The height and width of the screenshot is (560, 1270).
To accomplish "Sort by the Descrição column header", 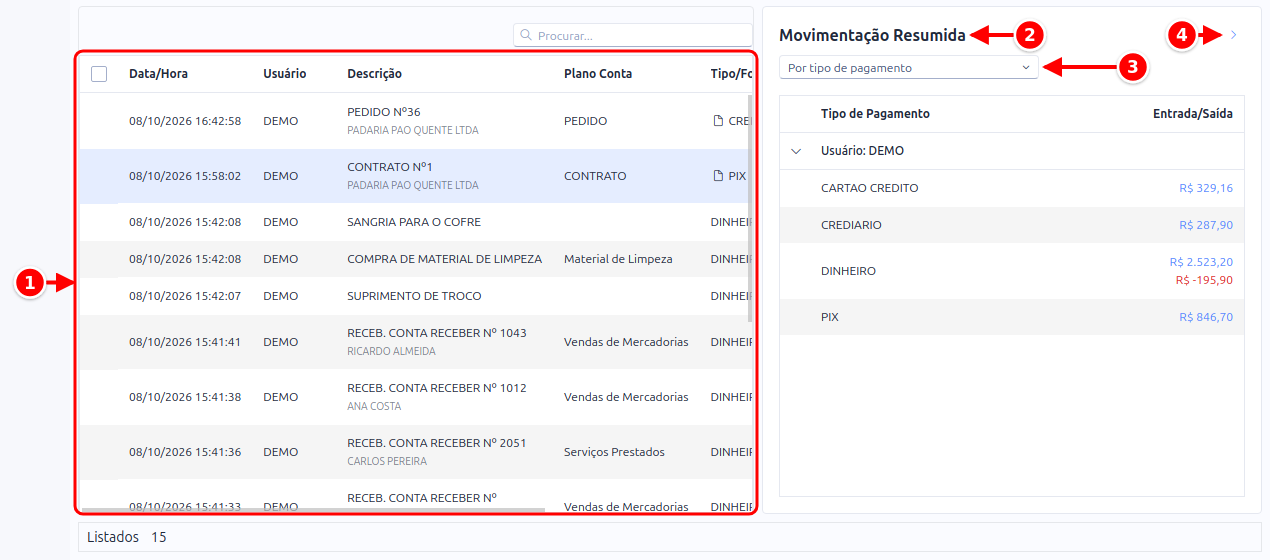I will [374, 73].
